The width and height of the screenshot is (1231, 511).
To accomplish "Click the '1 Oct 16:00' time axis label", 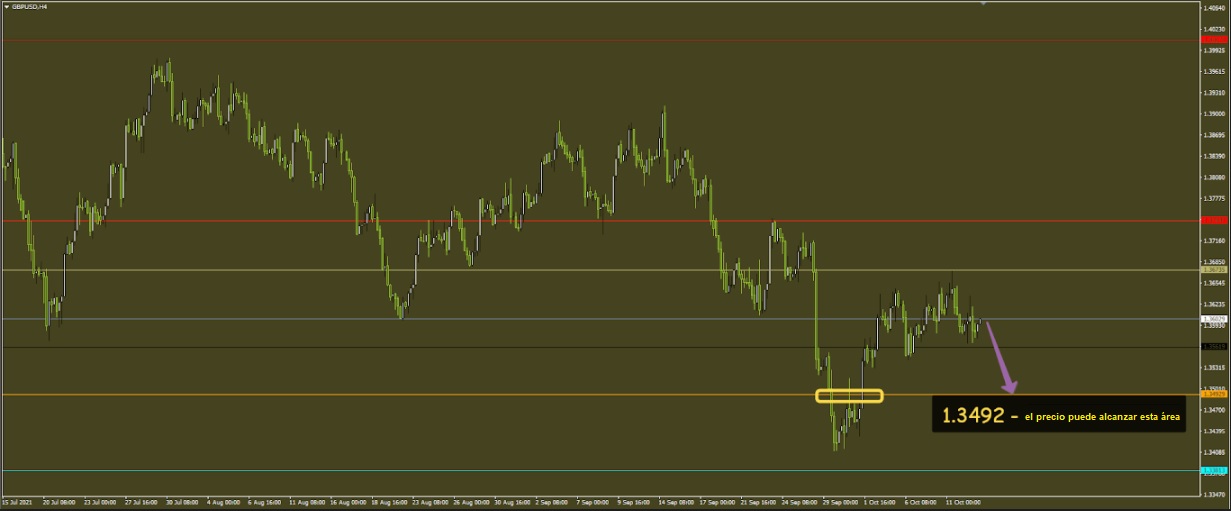I will point(878,502).
